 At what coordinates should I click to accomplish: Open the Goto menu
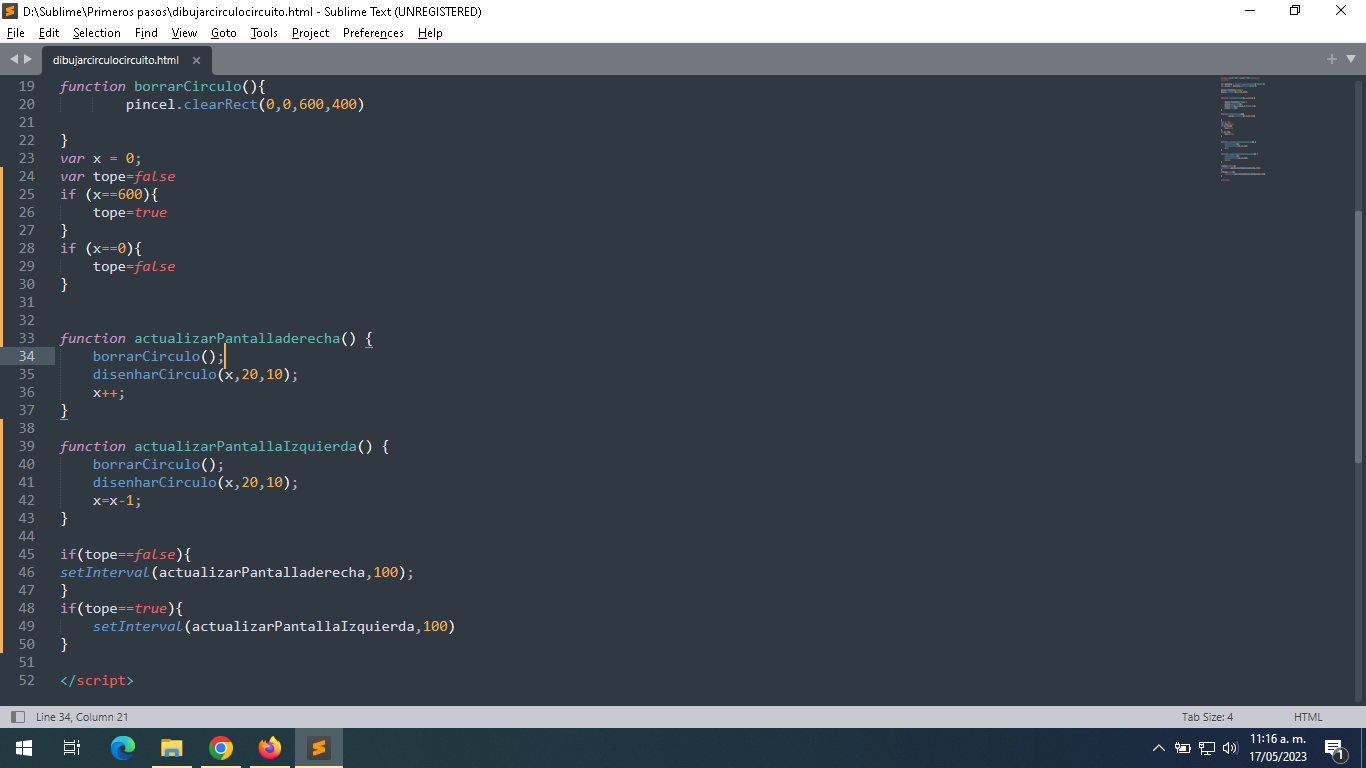[x=224, y=33]
